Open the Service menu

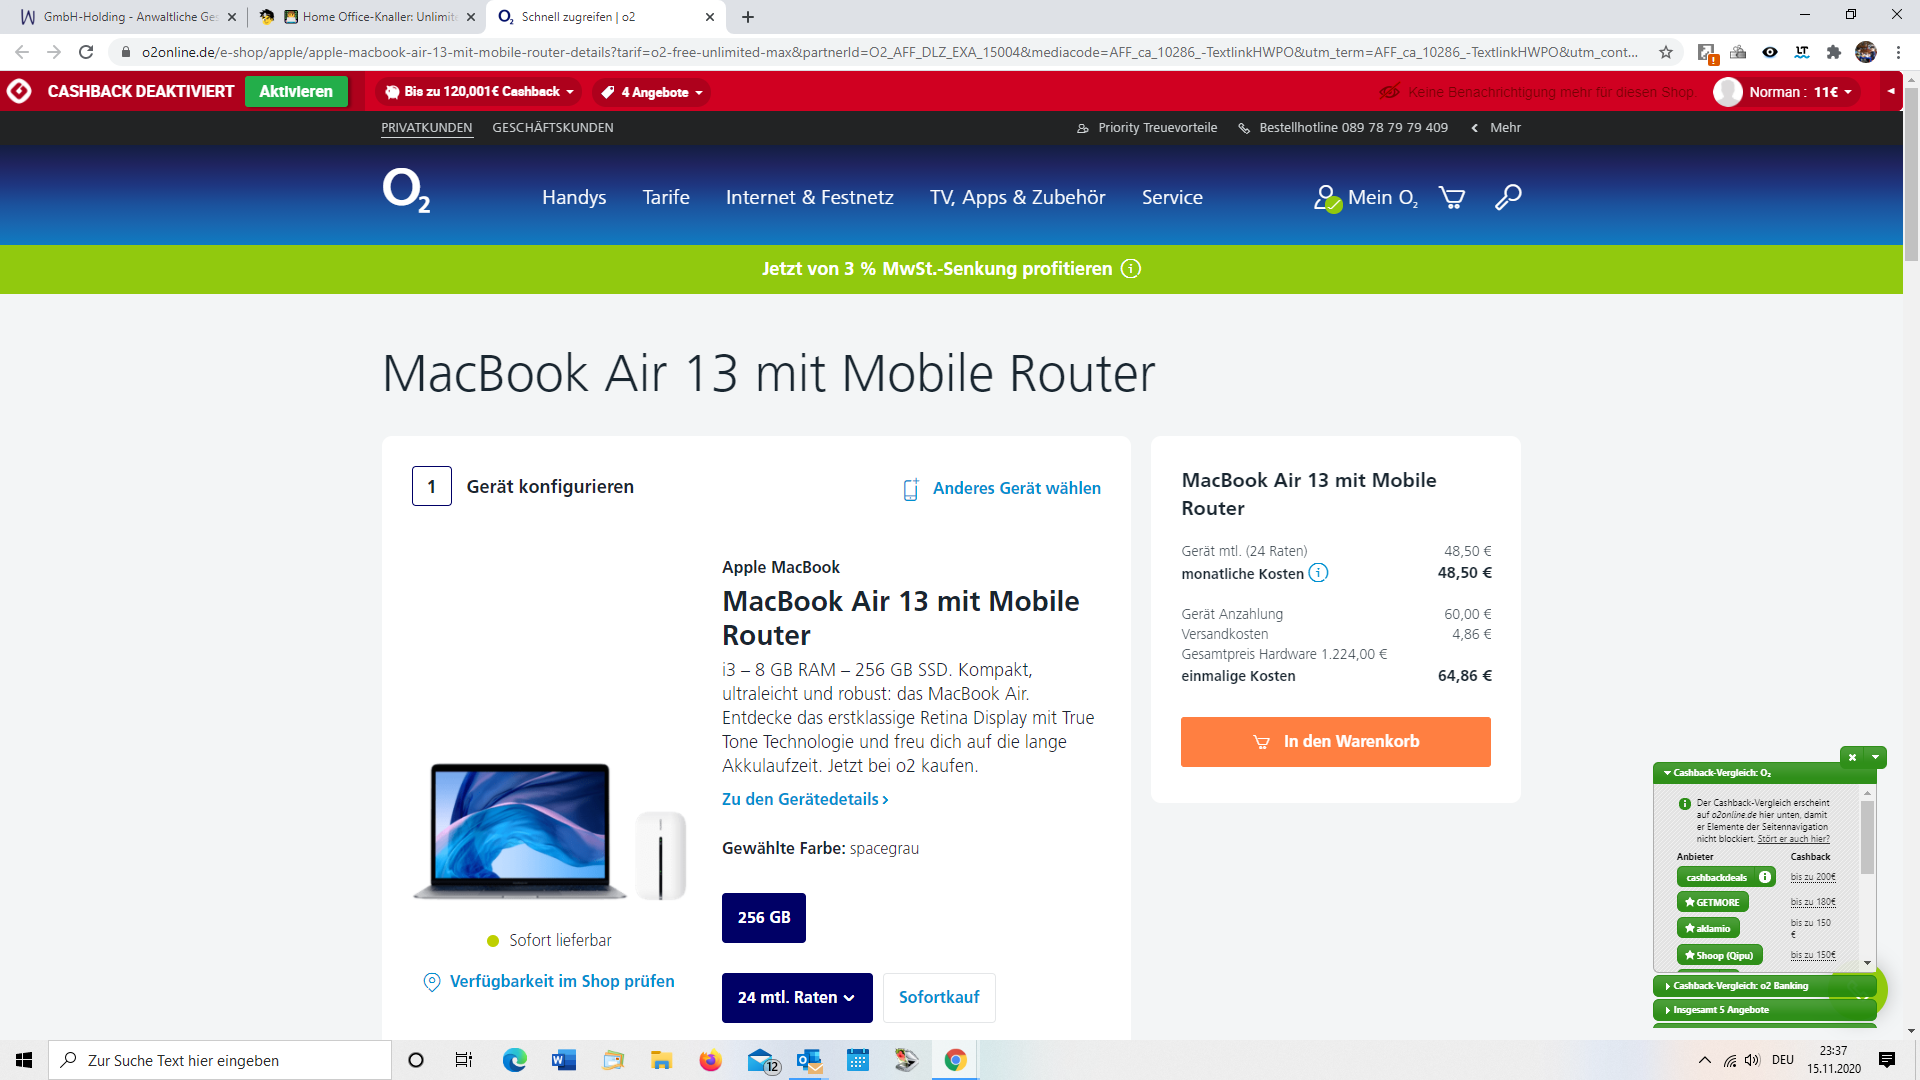[x=1172, y=197]
